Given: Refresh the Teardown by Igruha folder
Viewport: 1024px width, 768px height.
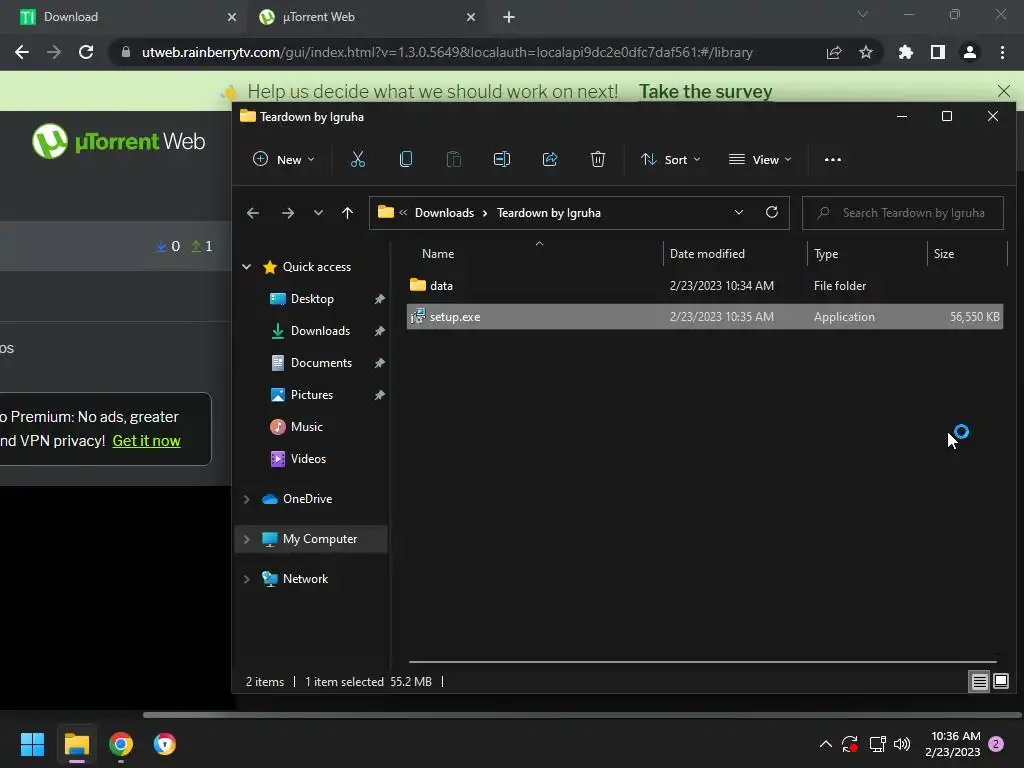Looking at the screenshot, I should (771, 212).
